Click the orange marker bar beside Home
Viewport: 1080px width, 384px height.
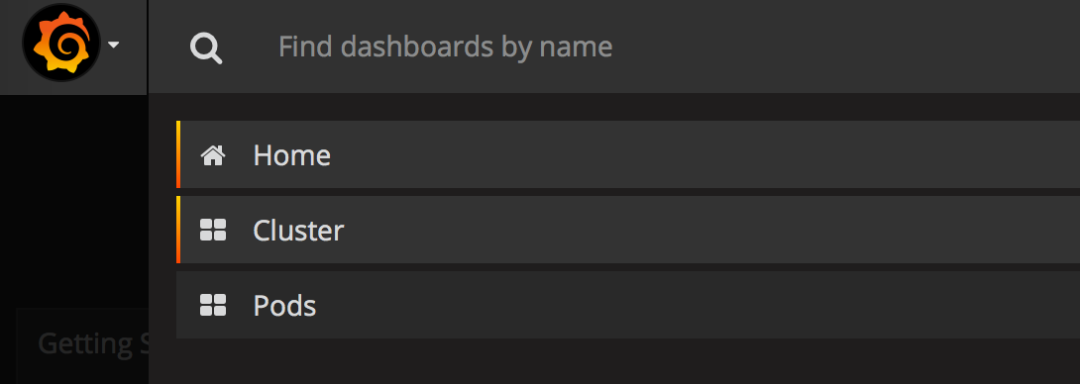pyautogui.click(x=178, y=155)
